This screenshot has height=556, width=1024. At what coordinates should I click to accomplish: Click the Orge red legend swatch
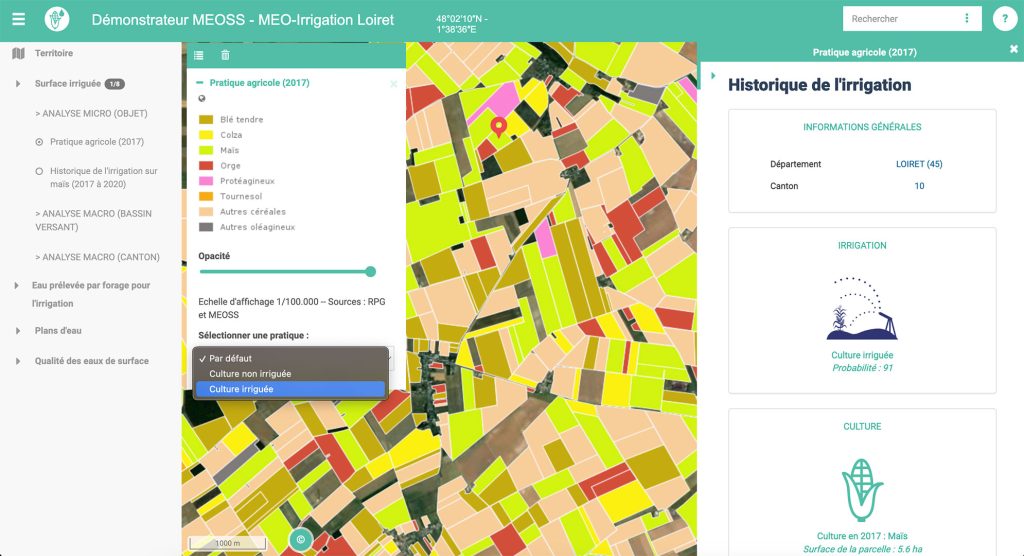[206, 166]
